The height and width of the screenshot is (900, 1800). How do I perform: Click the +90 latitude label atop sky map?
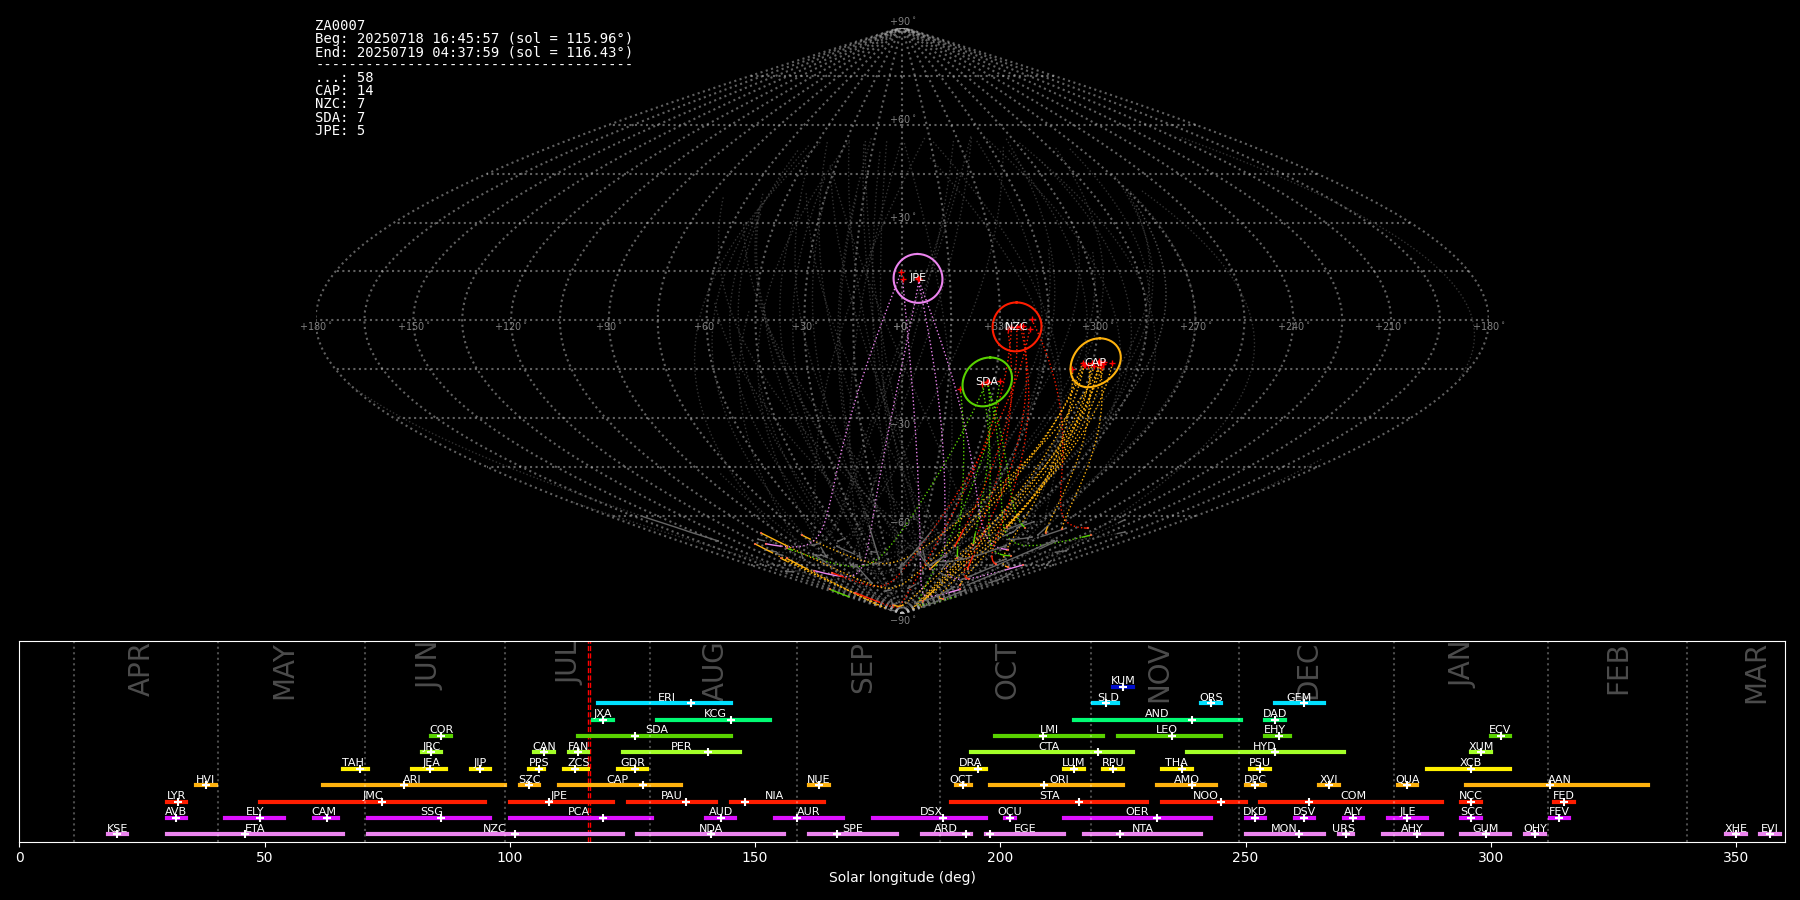click(901, 22)
